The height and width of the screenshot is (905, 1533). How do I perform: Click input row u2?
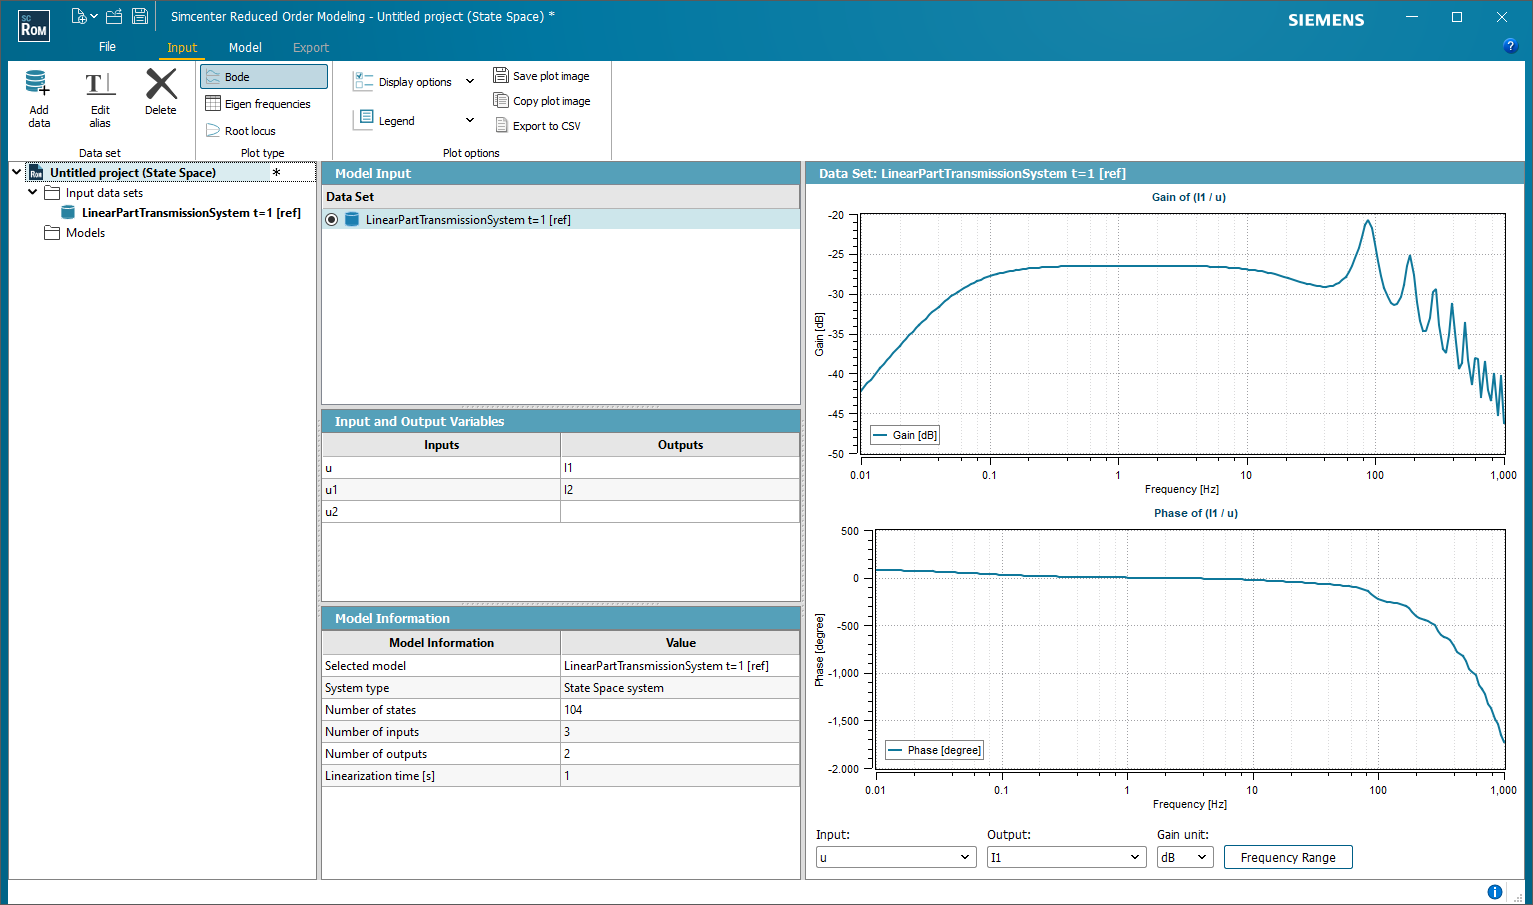point(441,512)
